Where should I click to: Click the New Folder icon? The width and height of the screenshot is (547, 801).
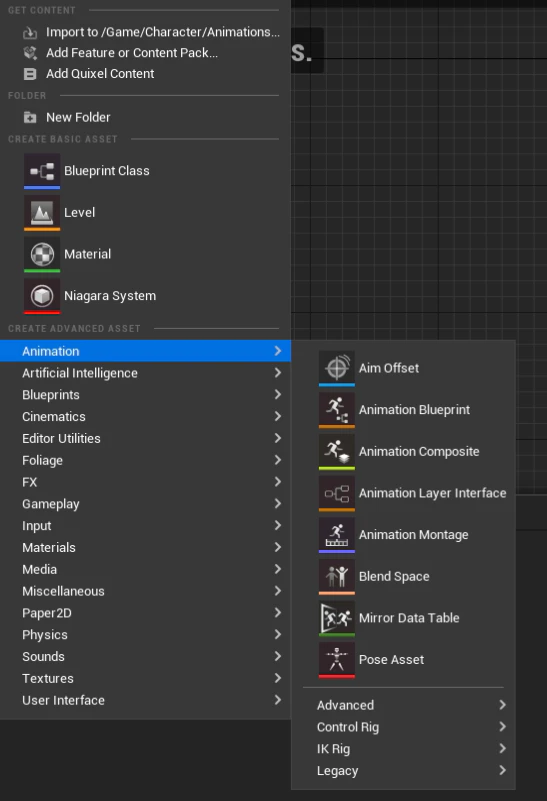(30, 117)
